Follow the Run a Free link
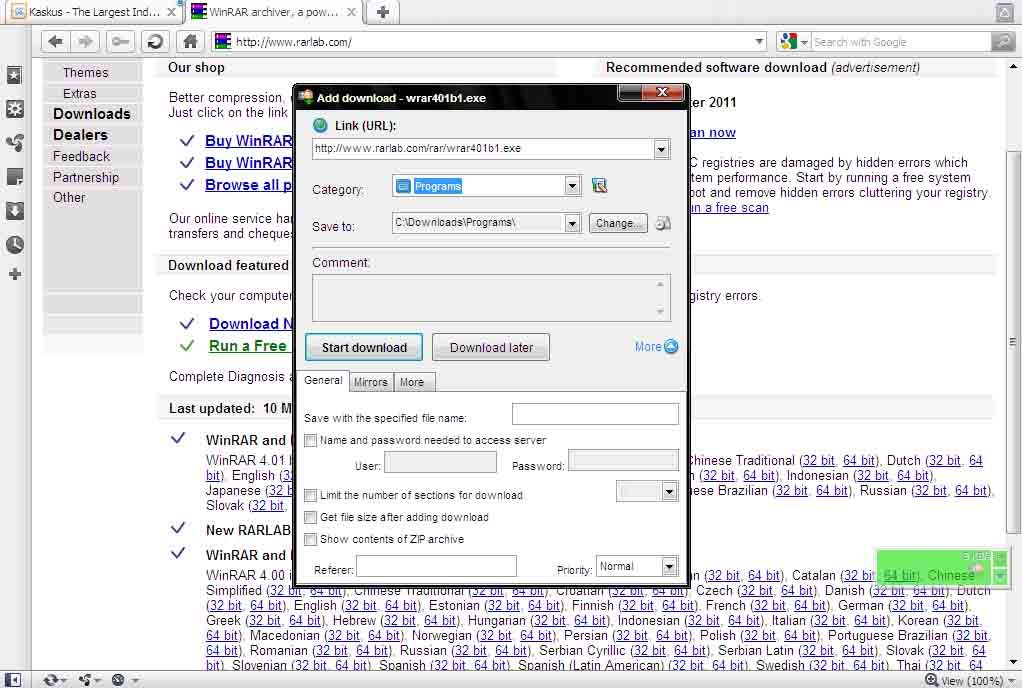 point(248,346)
